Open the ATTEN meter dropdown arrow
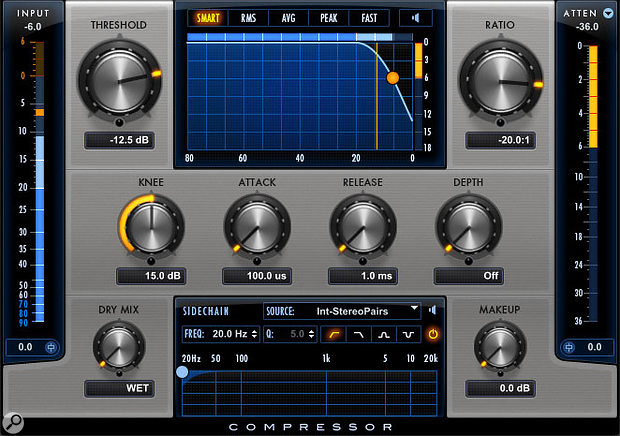This screenshot has height=436, width=620. click(x=608, y=13)
